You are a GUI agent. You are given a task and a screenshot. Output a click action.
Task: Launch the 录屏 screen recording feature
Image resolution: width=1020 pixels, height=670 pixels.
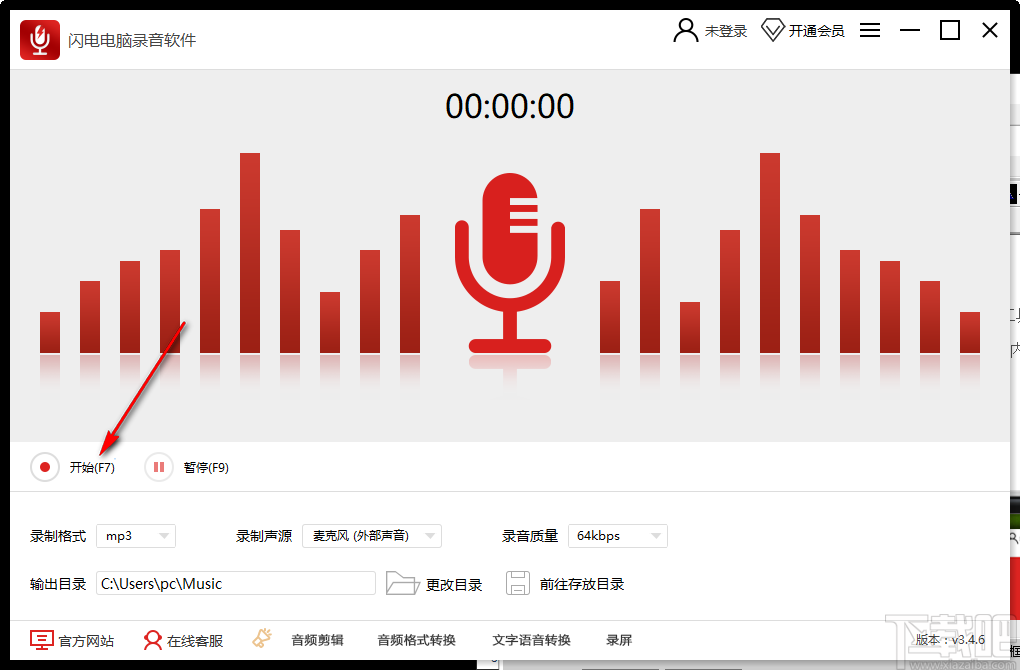(618, 640)
